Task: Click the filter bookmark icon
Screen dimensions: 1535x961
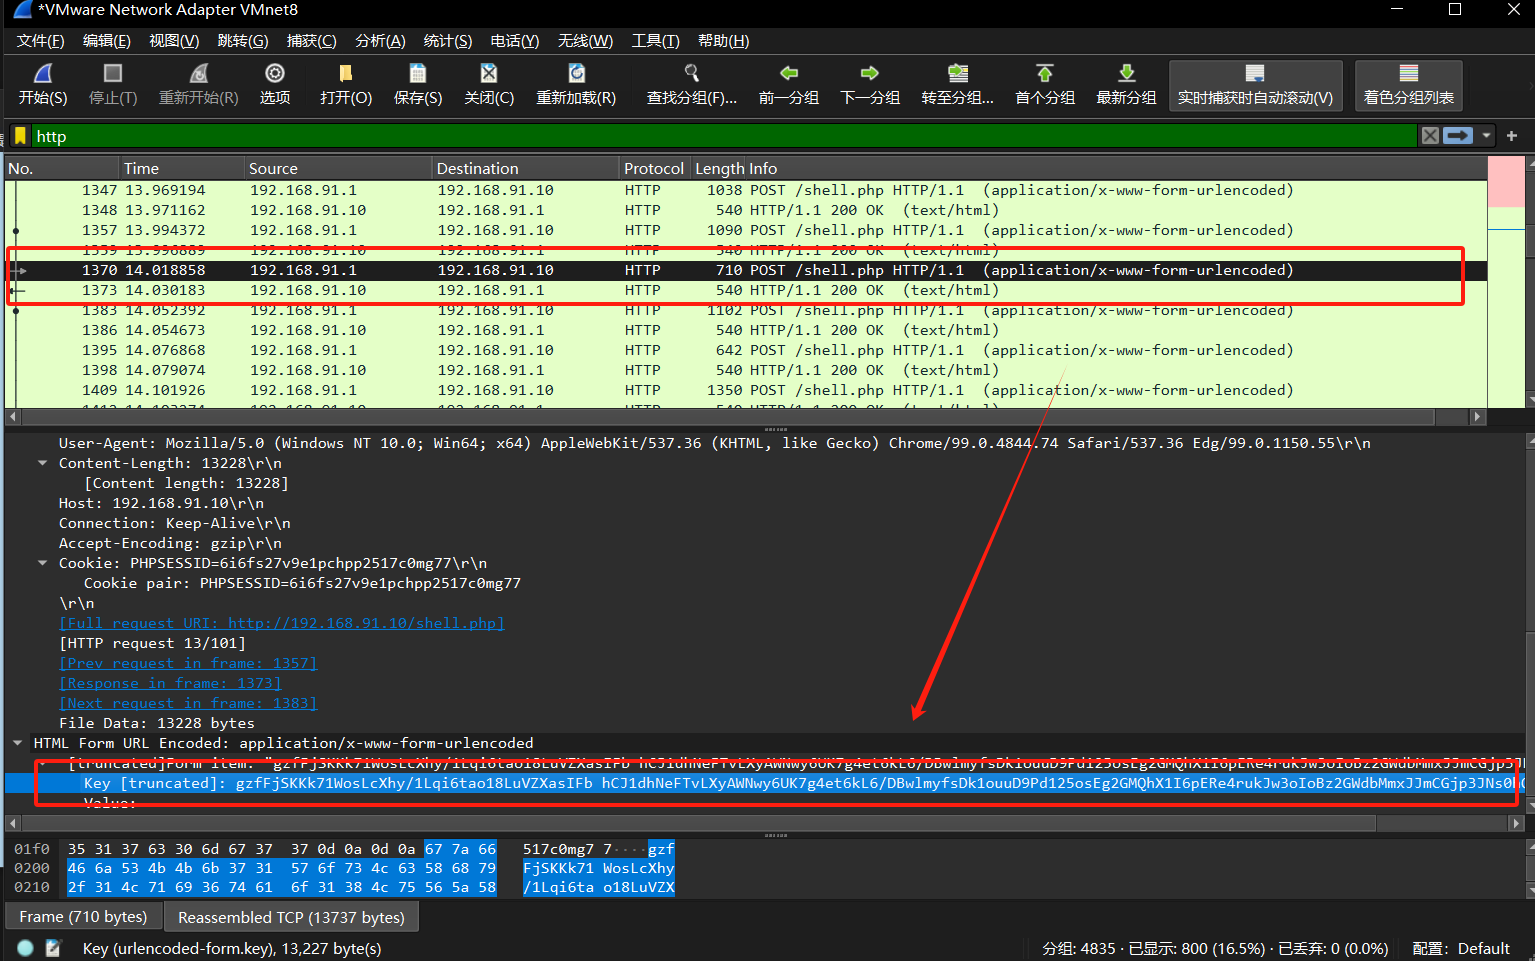Action: [x=20, y=136]
